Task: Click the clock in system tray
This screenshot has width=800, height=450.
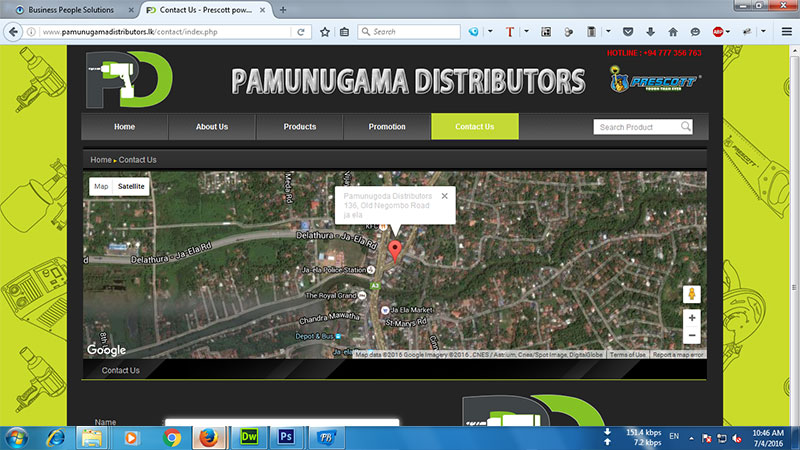Action: pos(767,438)
